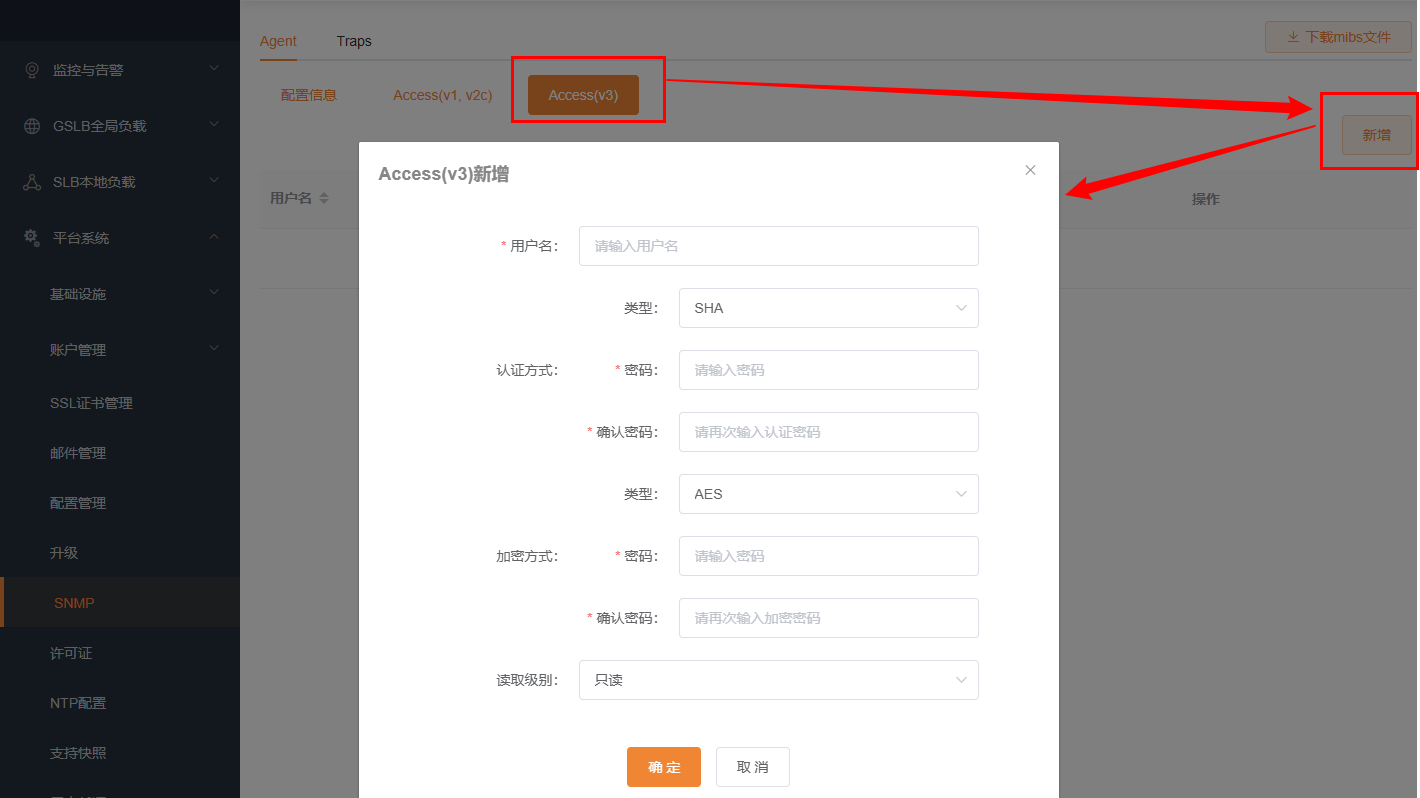Switch to the Traps tab
Viewport: 1420px width, 798px height.
tap(353, 41)
